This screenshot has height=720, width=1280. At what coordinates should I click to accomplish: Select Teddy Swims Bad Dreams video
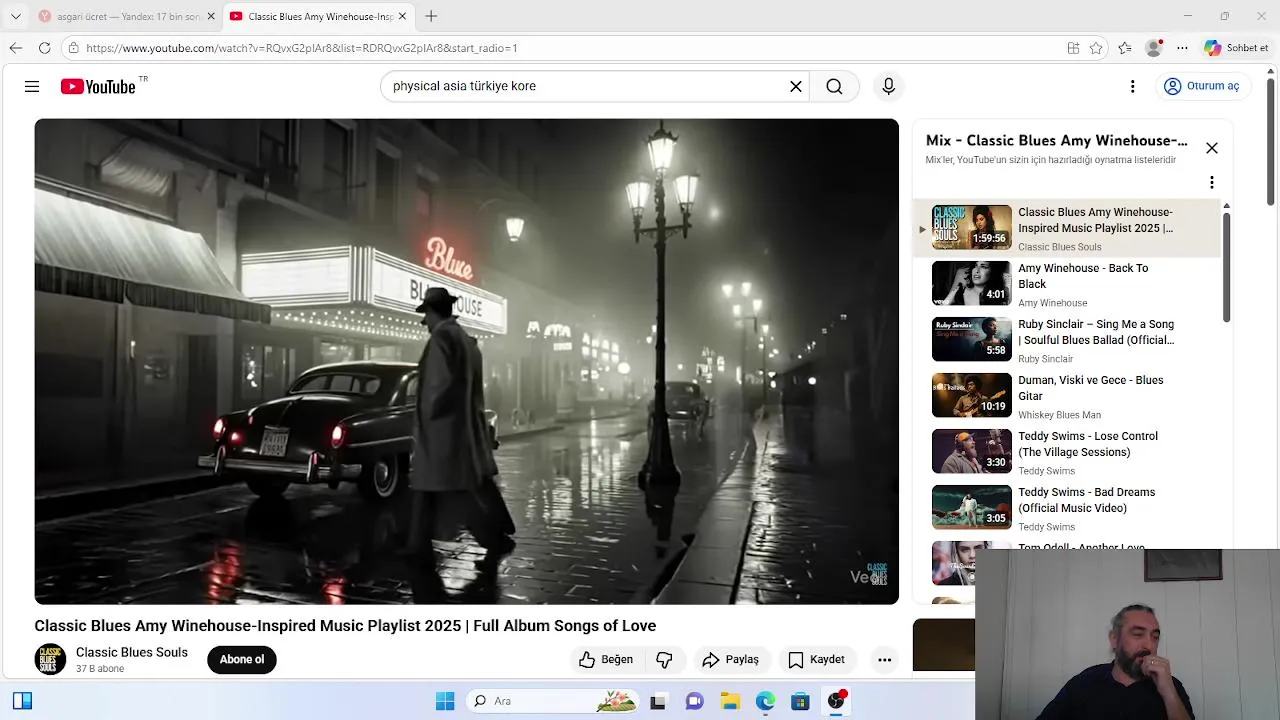click(x=1066, y=508)
